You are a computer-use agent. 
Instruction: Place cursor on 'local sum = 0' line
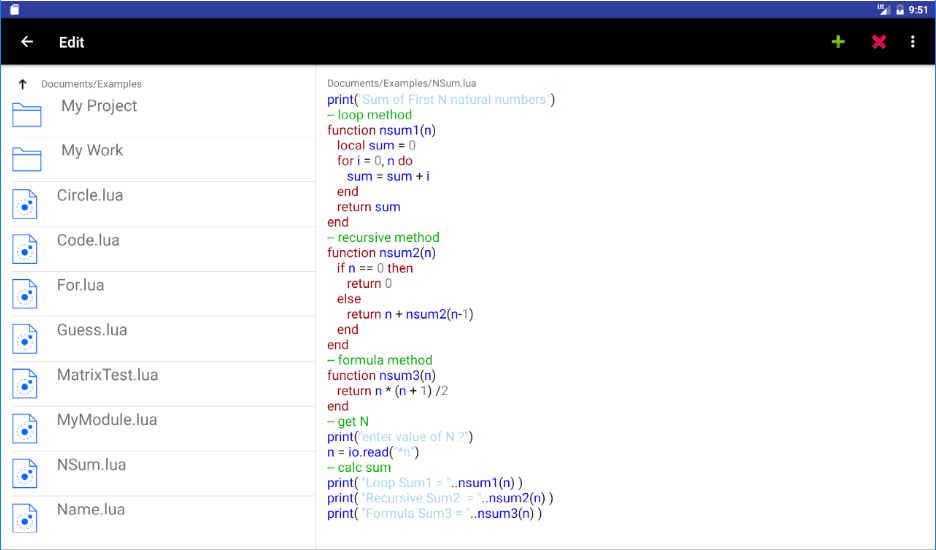pos(376,146)
